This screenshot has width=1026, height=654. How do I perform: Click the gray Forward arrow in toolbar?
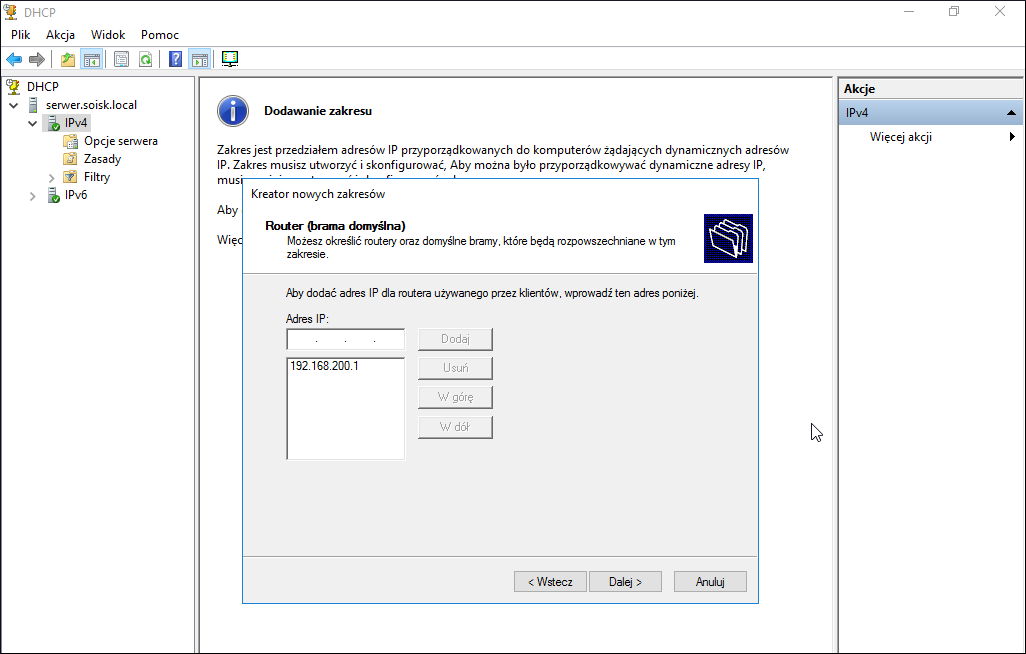click(37, 60)
